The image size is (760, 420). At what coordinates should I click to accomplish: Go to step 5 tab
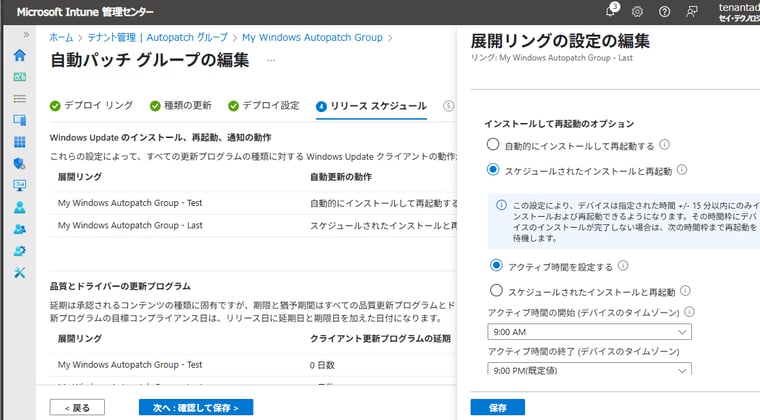449,106
